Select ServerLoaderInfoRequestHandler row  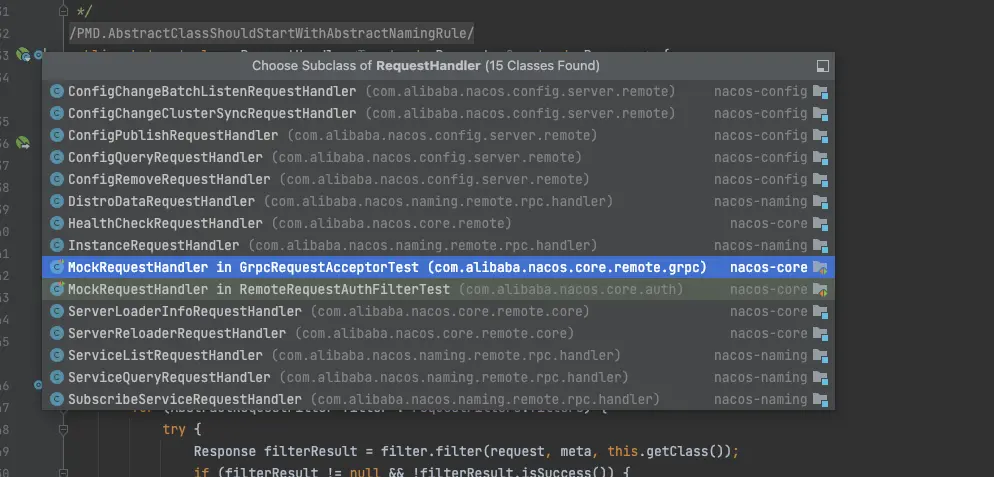(438, 311)
